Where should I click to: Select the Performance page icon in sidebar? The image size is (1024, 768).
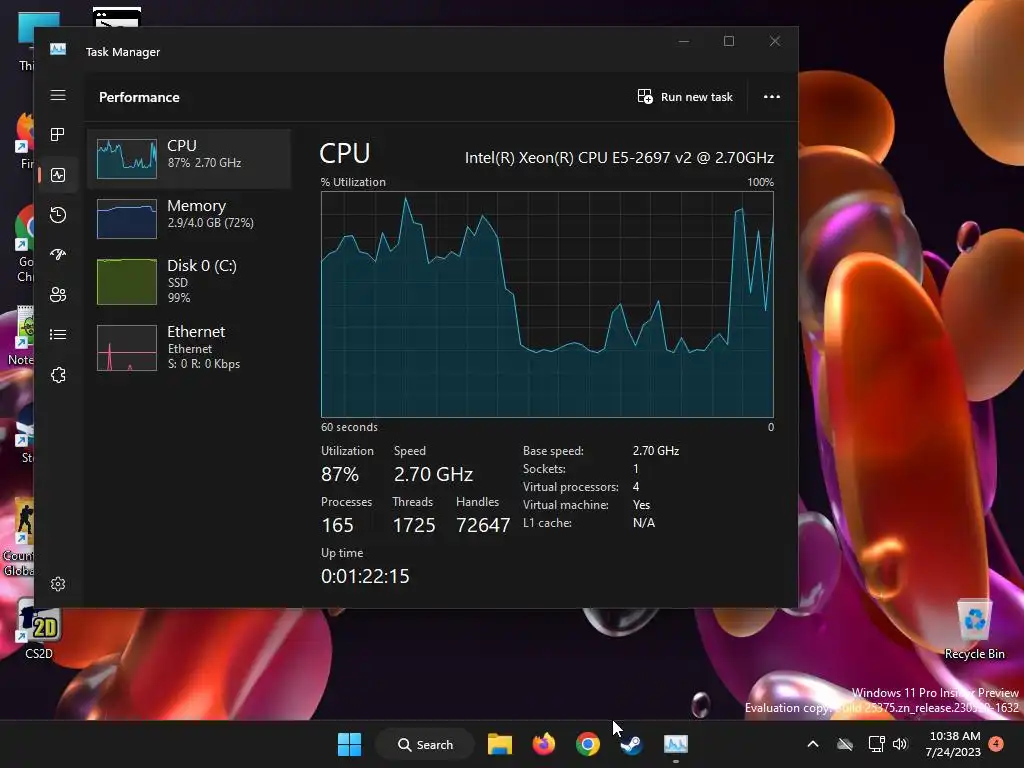point(58,175)
